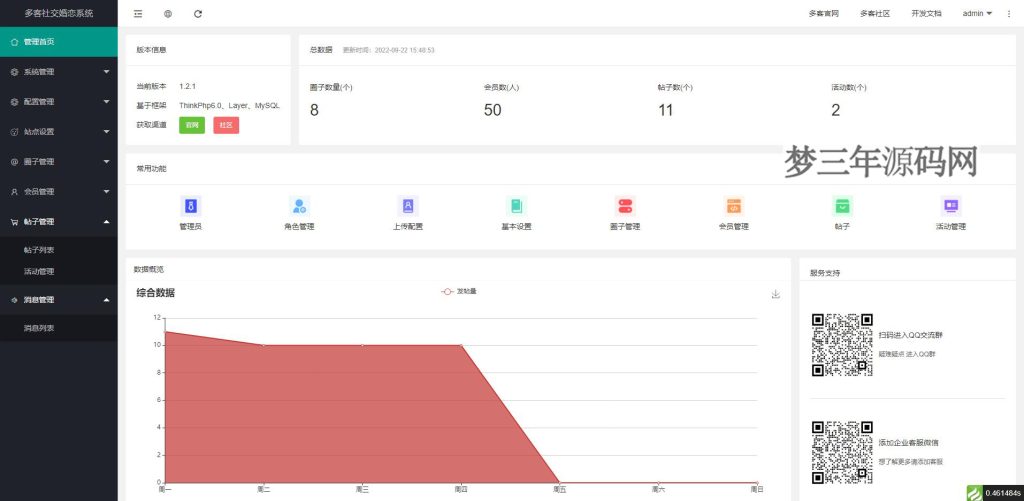The image size is (1024, 501).
Task: Open the 开发文档 header link
Action: pos(926,14)
